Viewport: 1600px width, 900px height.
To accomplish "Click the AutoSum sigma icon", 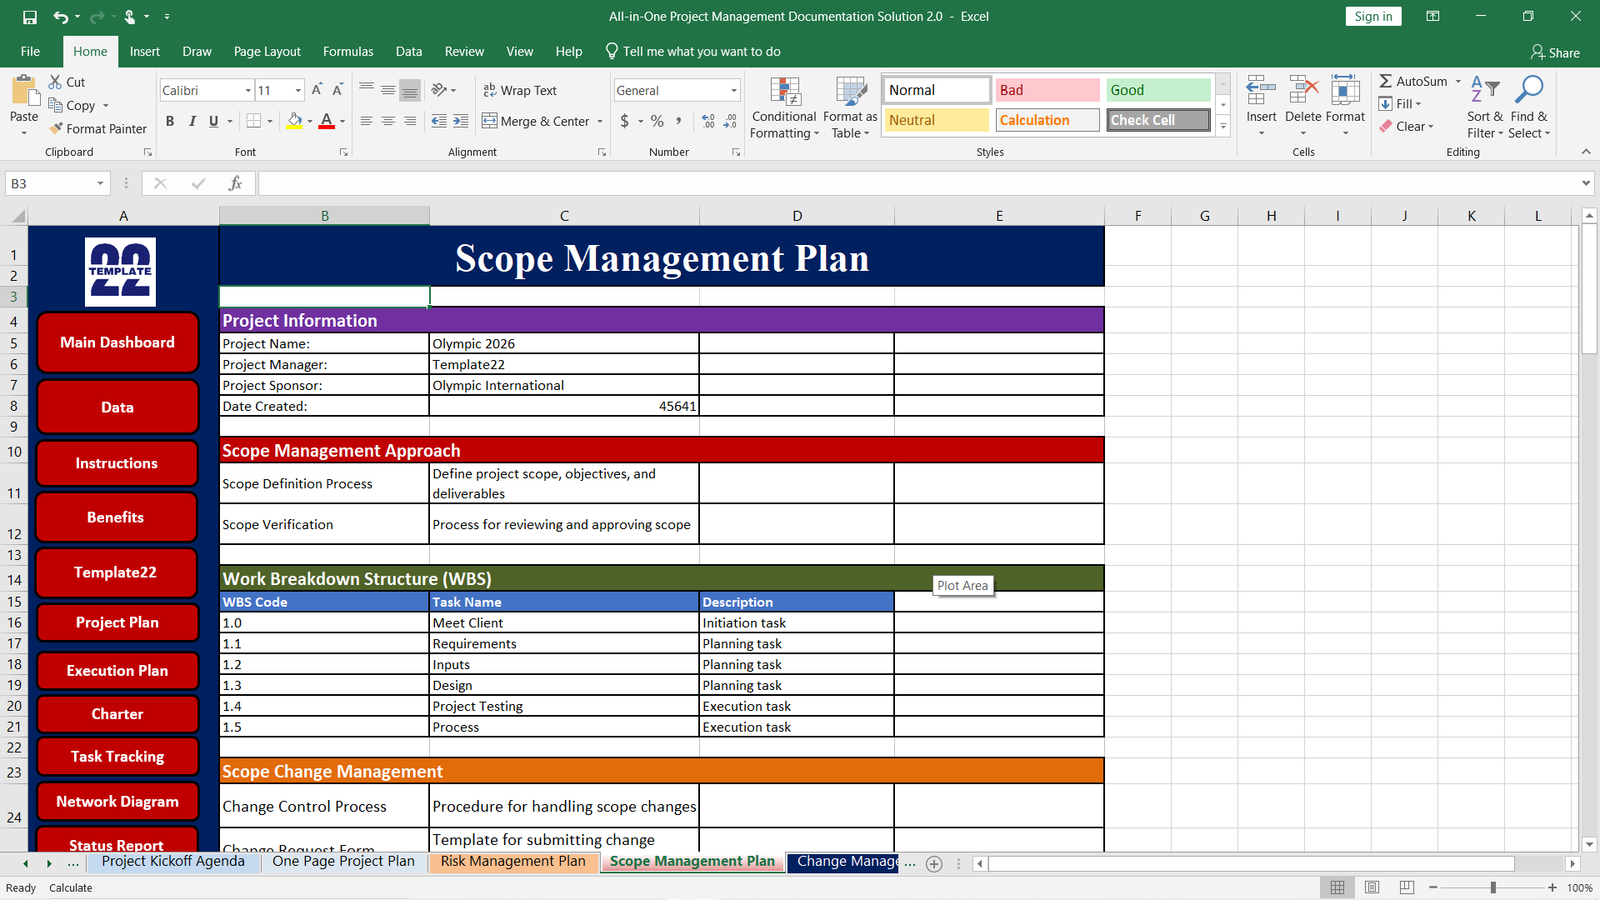I will click(1386, 81).
